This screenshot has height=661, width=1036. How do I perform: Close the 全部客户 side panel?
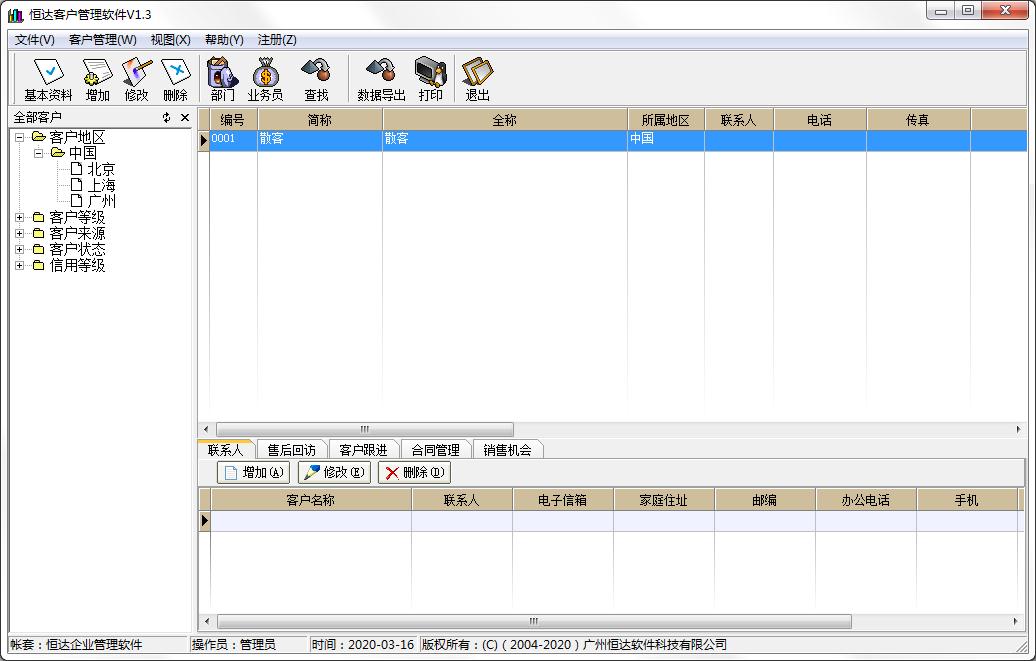pos(185,117)
